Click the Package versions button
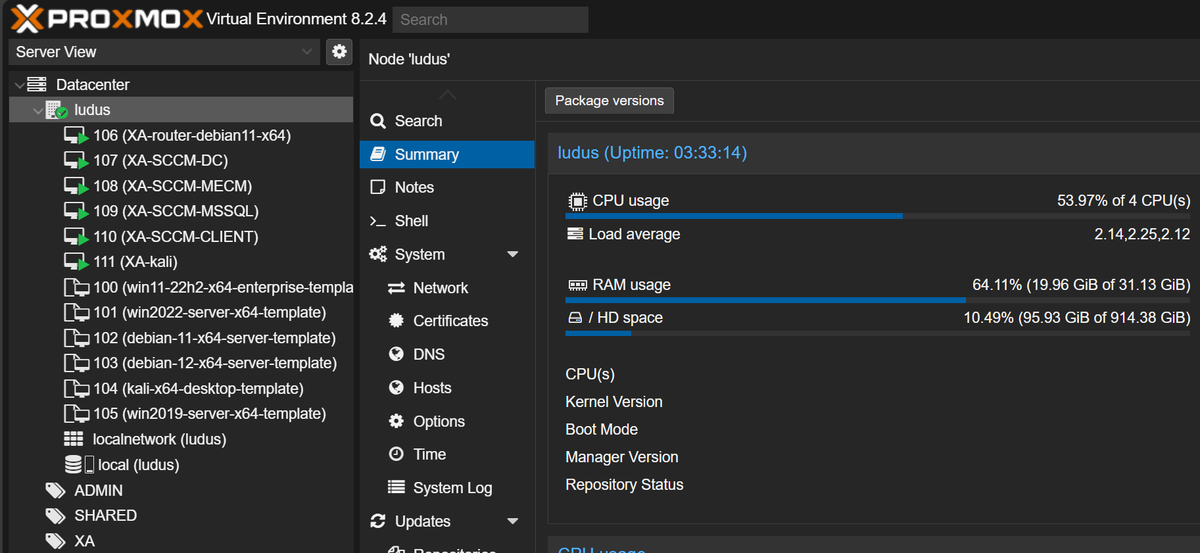Image resolution: width=1200 pixels, height=553 pixels. (609, 101)
